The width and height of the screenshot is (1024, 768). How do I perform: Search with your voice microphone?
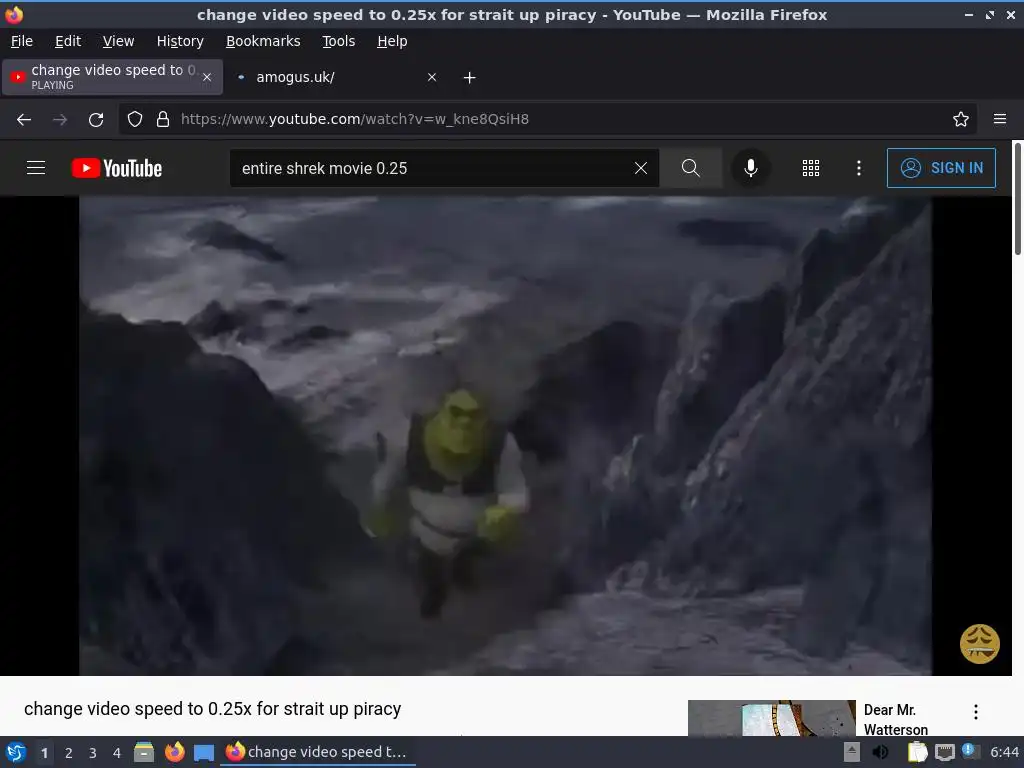750,168
